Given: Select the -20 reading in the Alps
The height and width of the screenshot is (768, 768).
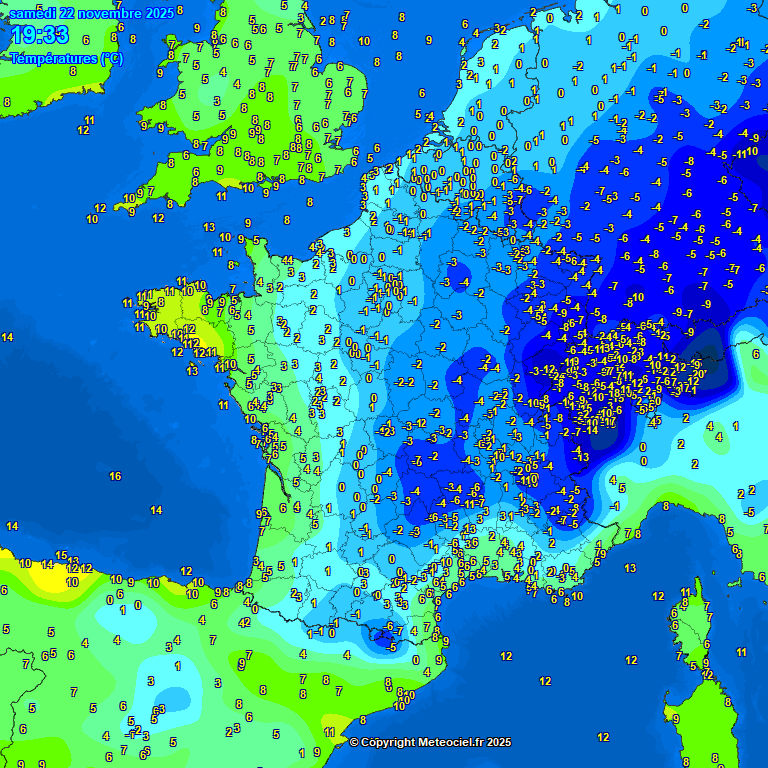Looking at the screenshot, I should coord(698,373).
